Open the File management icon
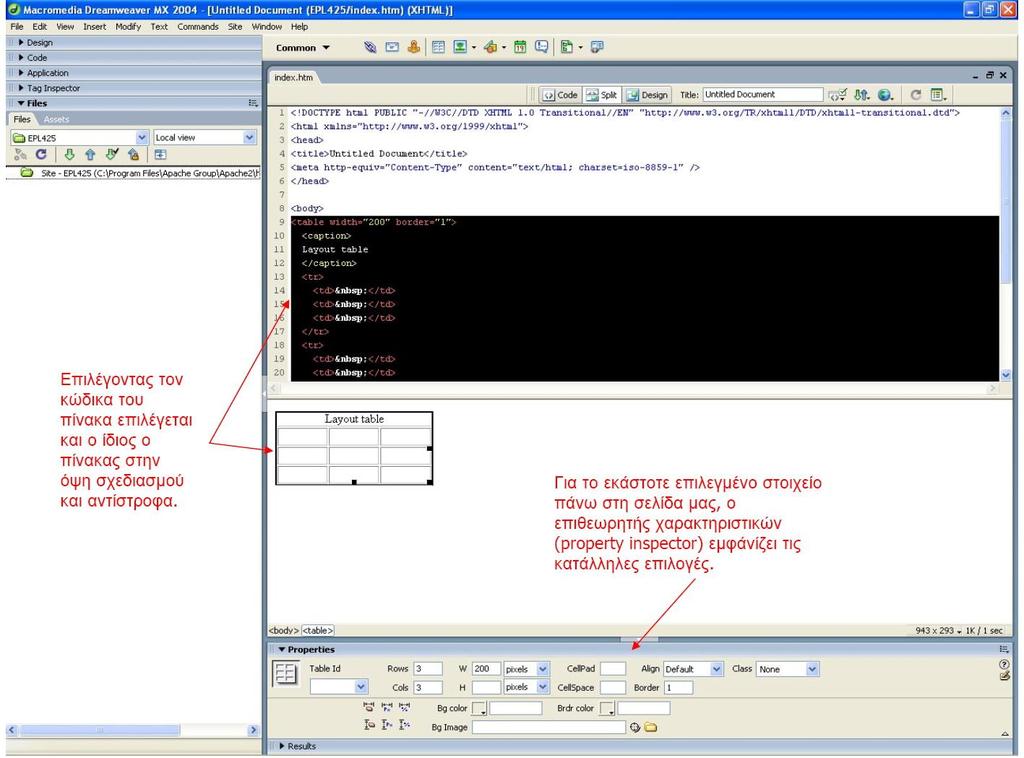1024x758 pixels. pyautogui.click(x=862, y=95)
